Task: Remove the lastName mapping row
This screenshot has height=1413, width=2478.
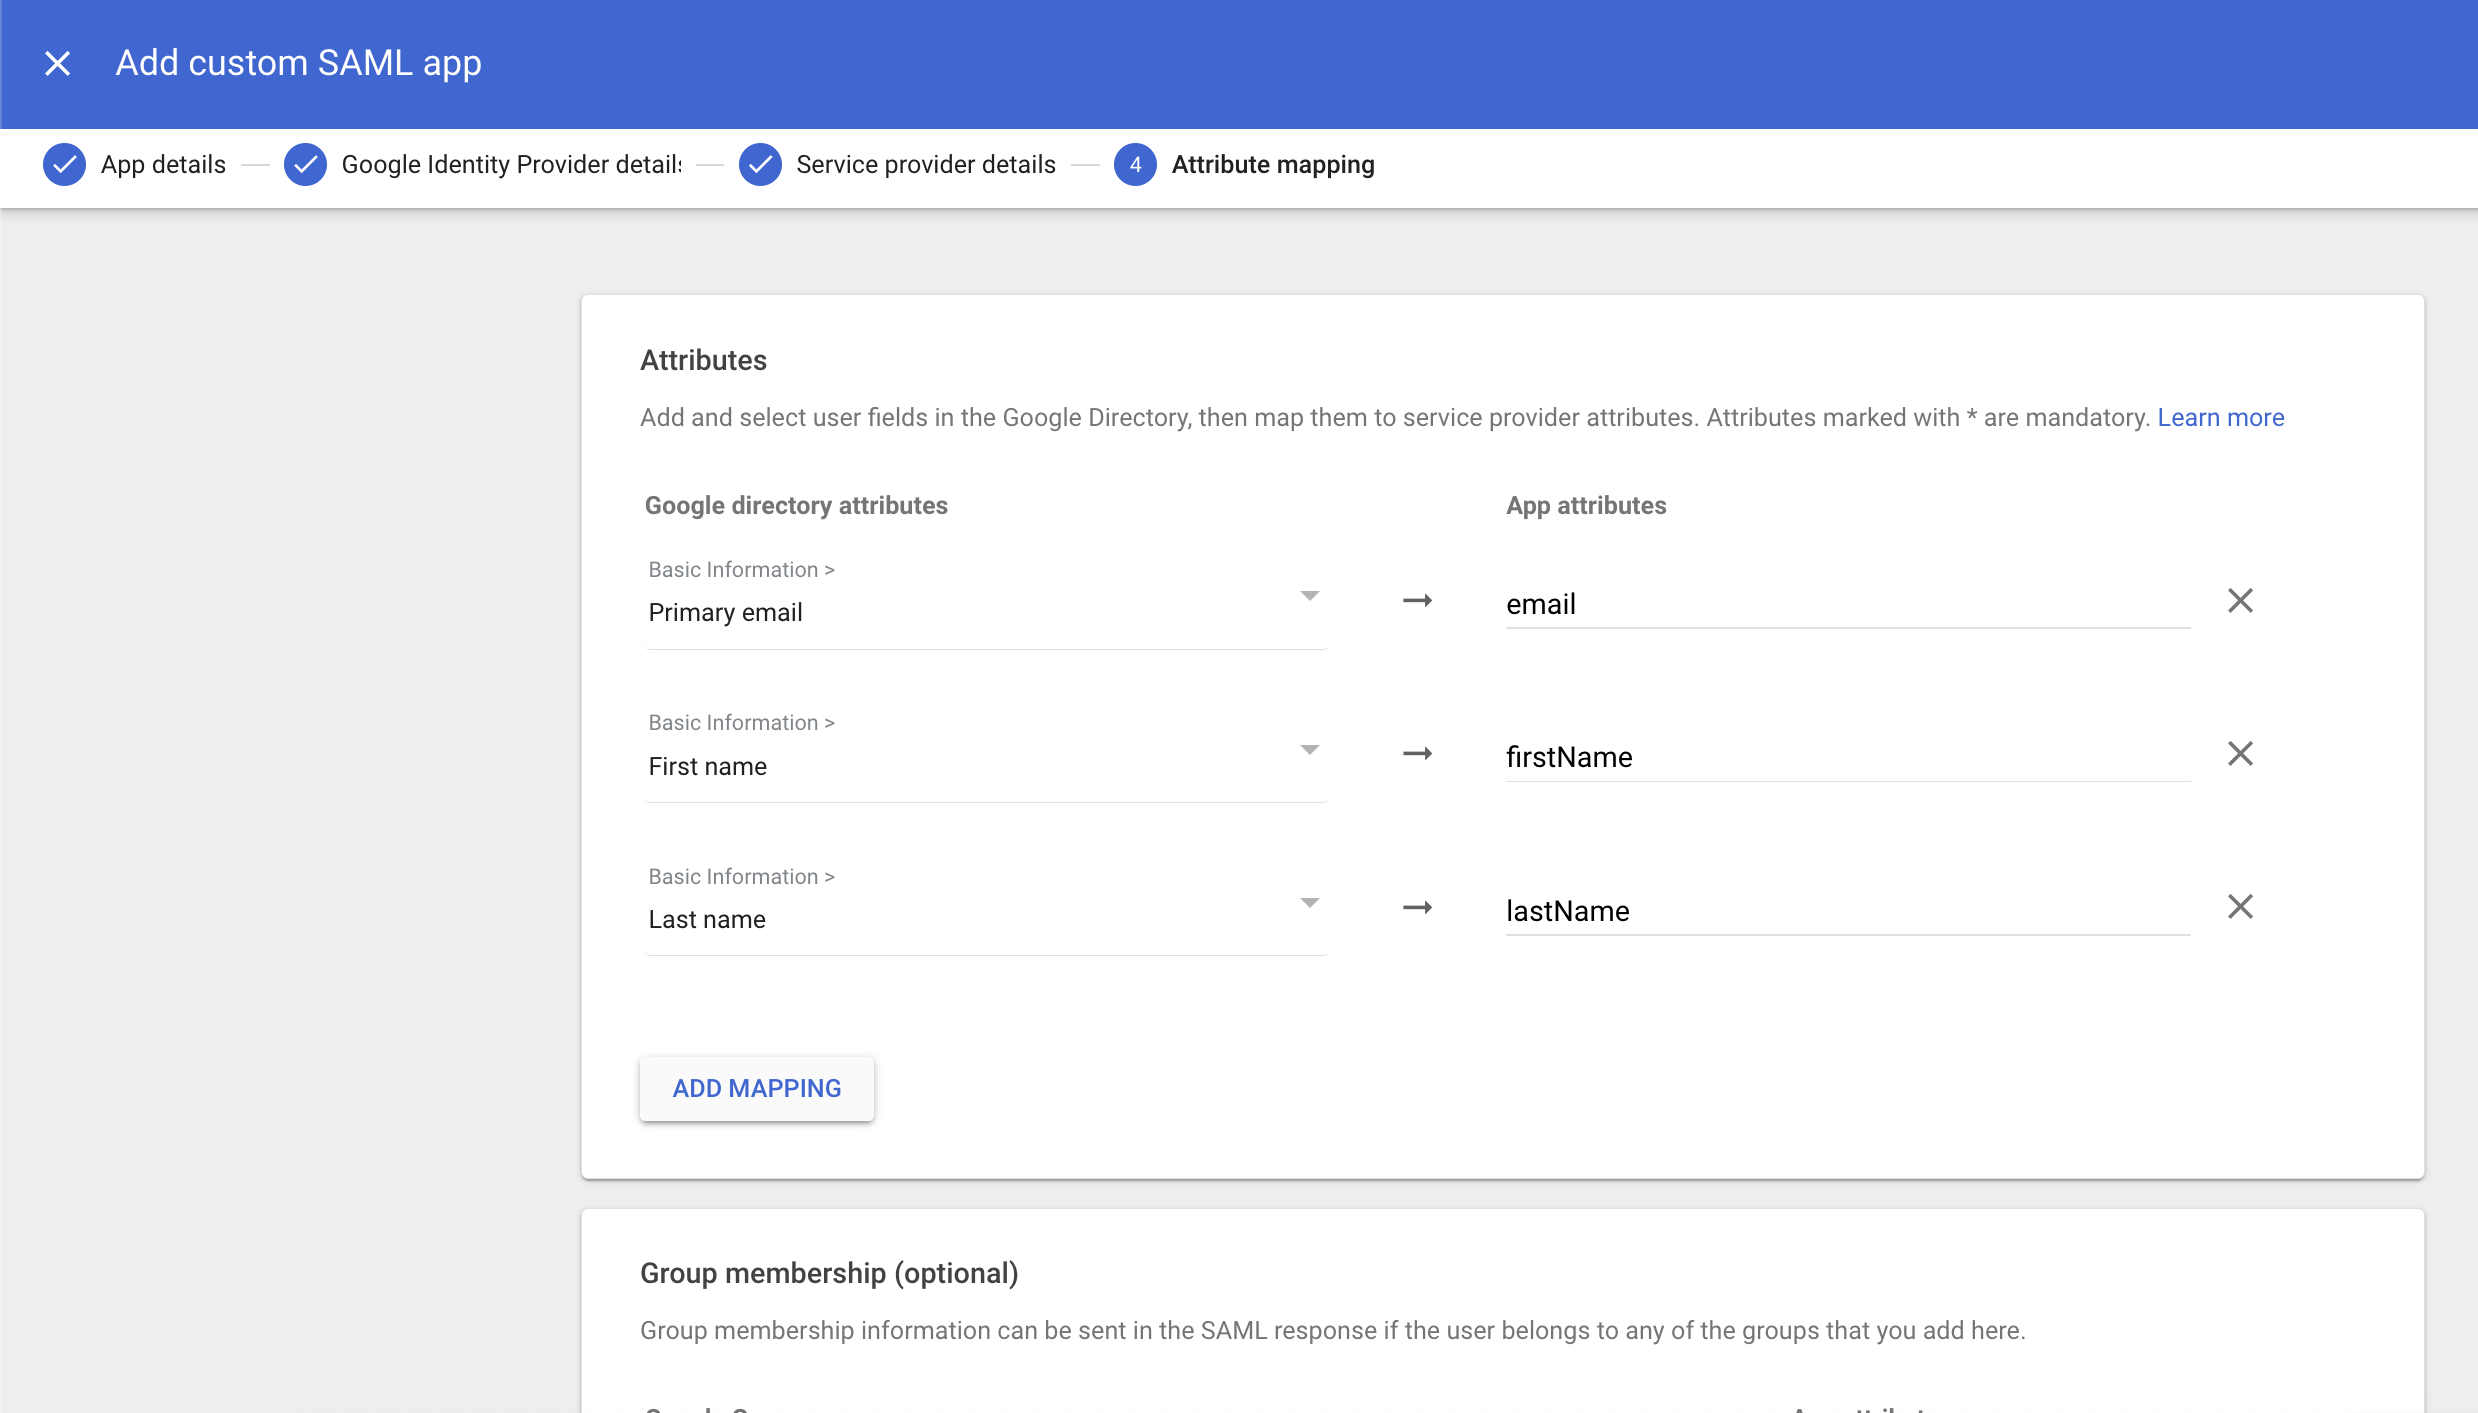Action: [2240, 907]
